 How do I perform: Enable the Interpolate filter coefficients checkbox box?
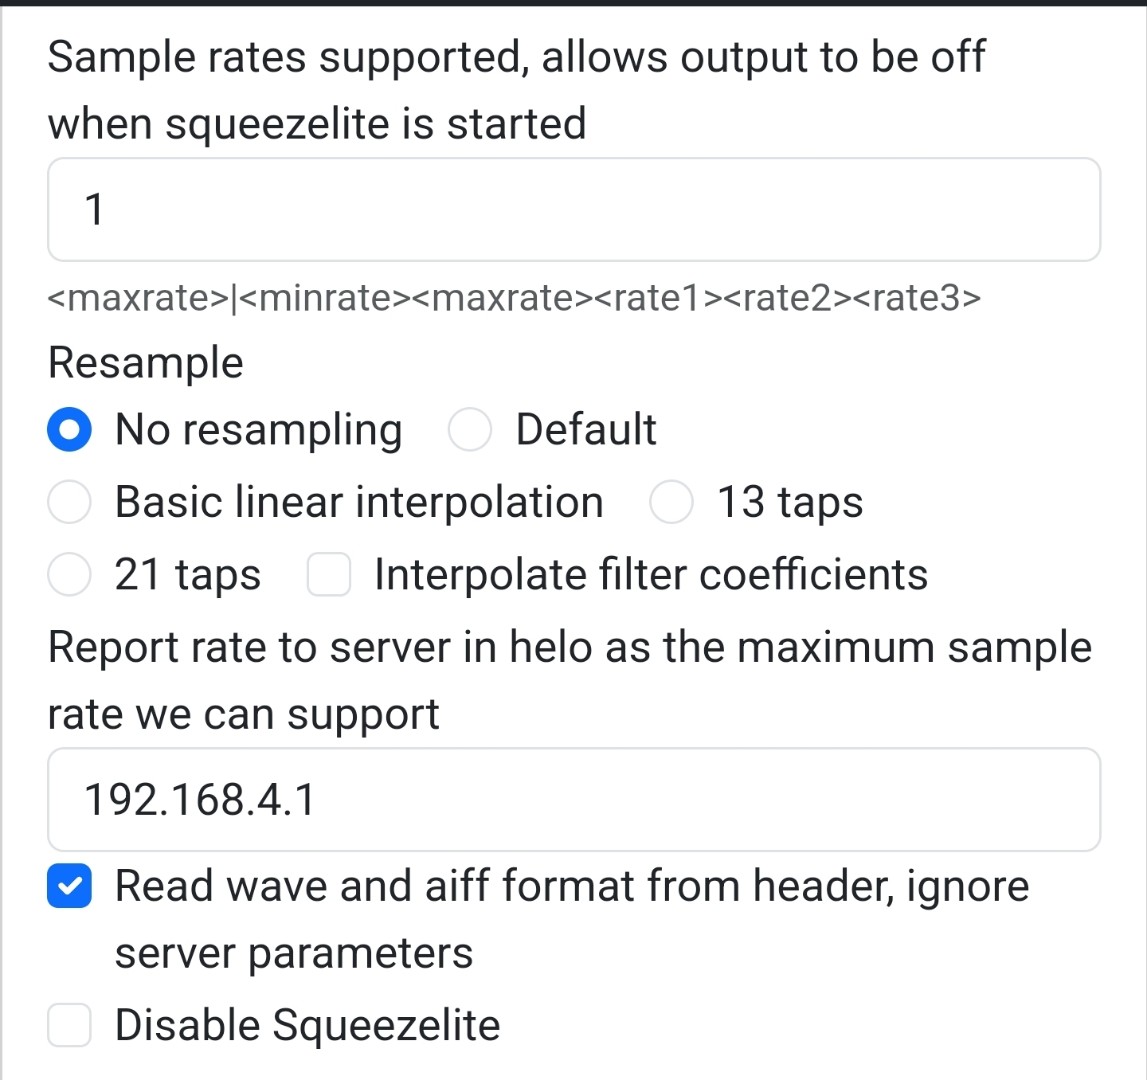pyautogui.click(x=329, y=576)
